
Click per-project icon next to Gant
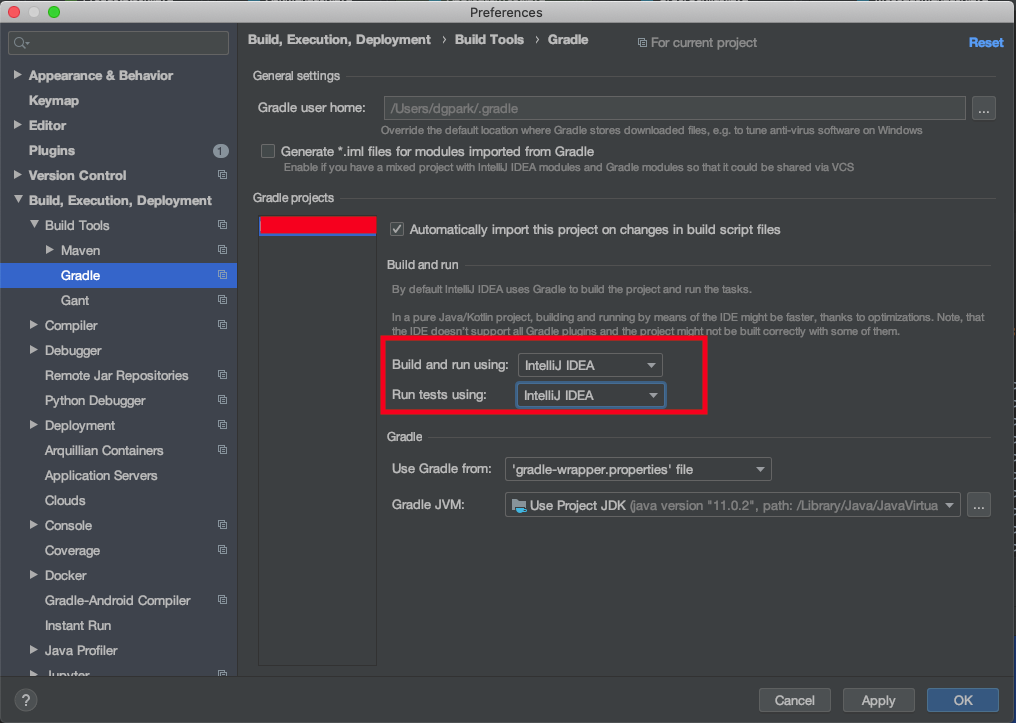coord(222,300)
